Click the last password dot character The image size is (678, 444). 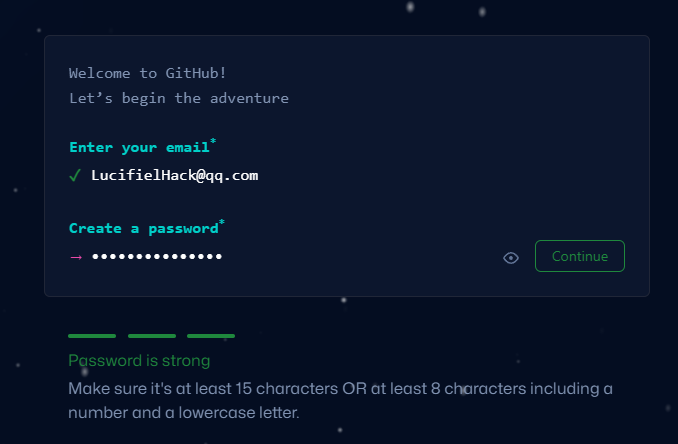219,256
